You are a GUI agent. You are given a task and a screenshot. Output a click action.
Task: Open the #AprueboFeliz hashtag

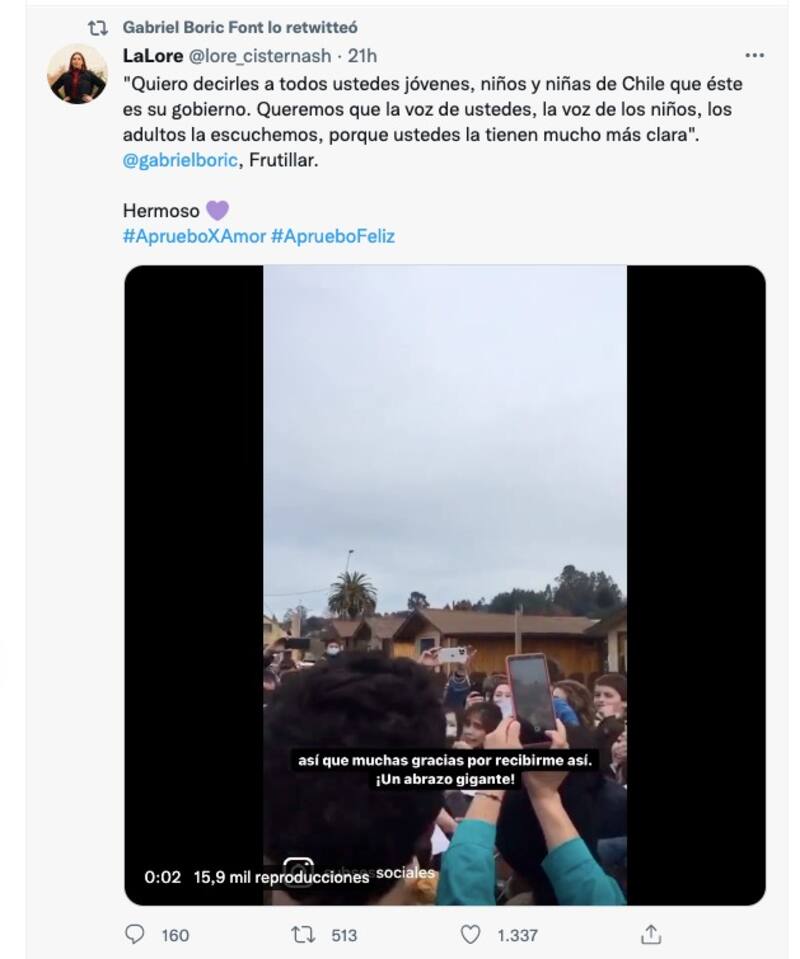pos(333,236)
